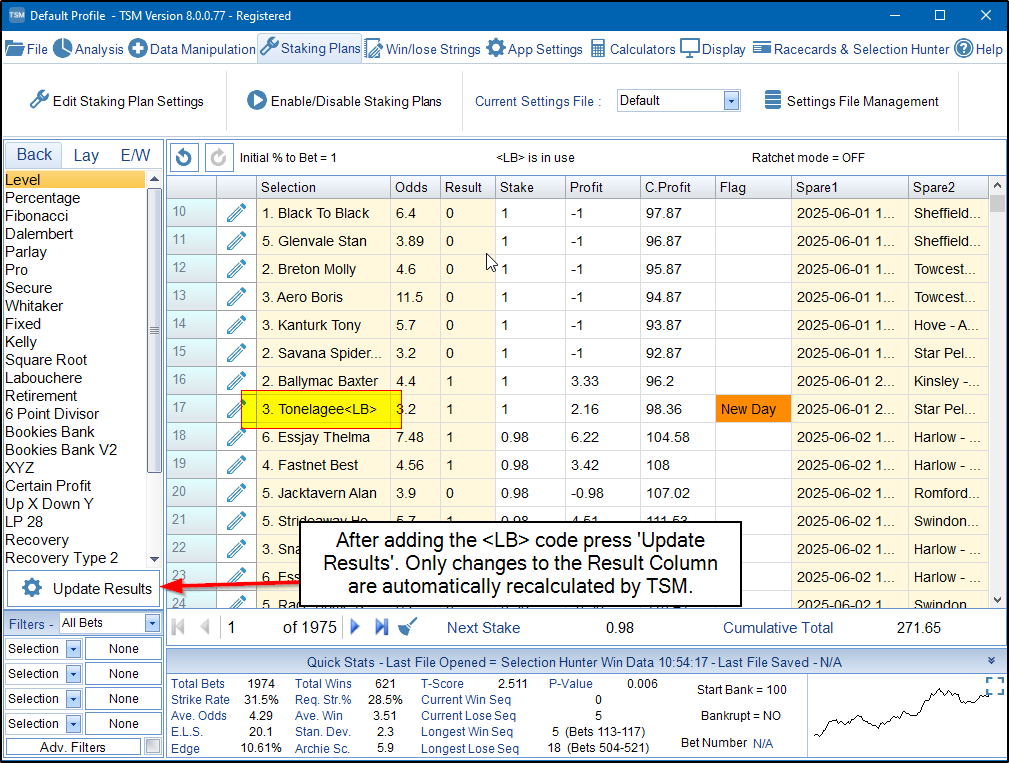Open the All Bets filter dropdown
Screen dimensions: 1009x763
click(152, 623)
